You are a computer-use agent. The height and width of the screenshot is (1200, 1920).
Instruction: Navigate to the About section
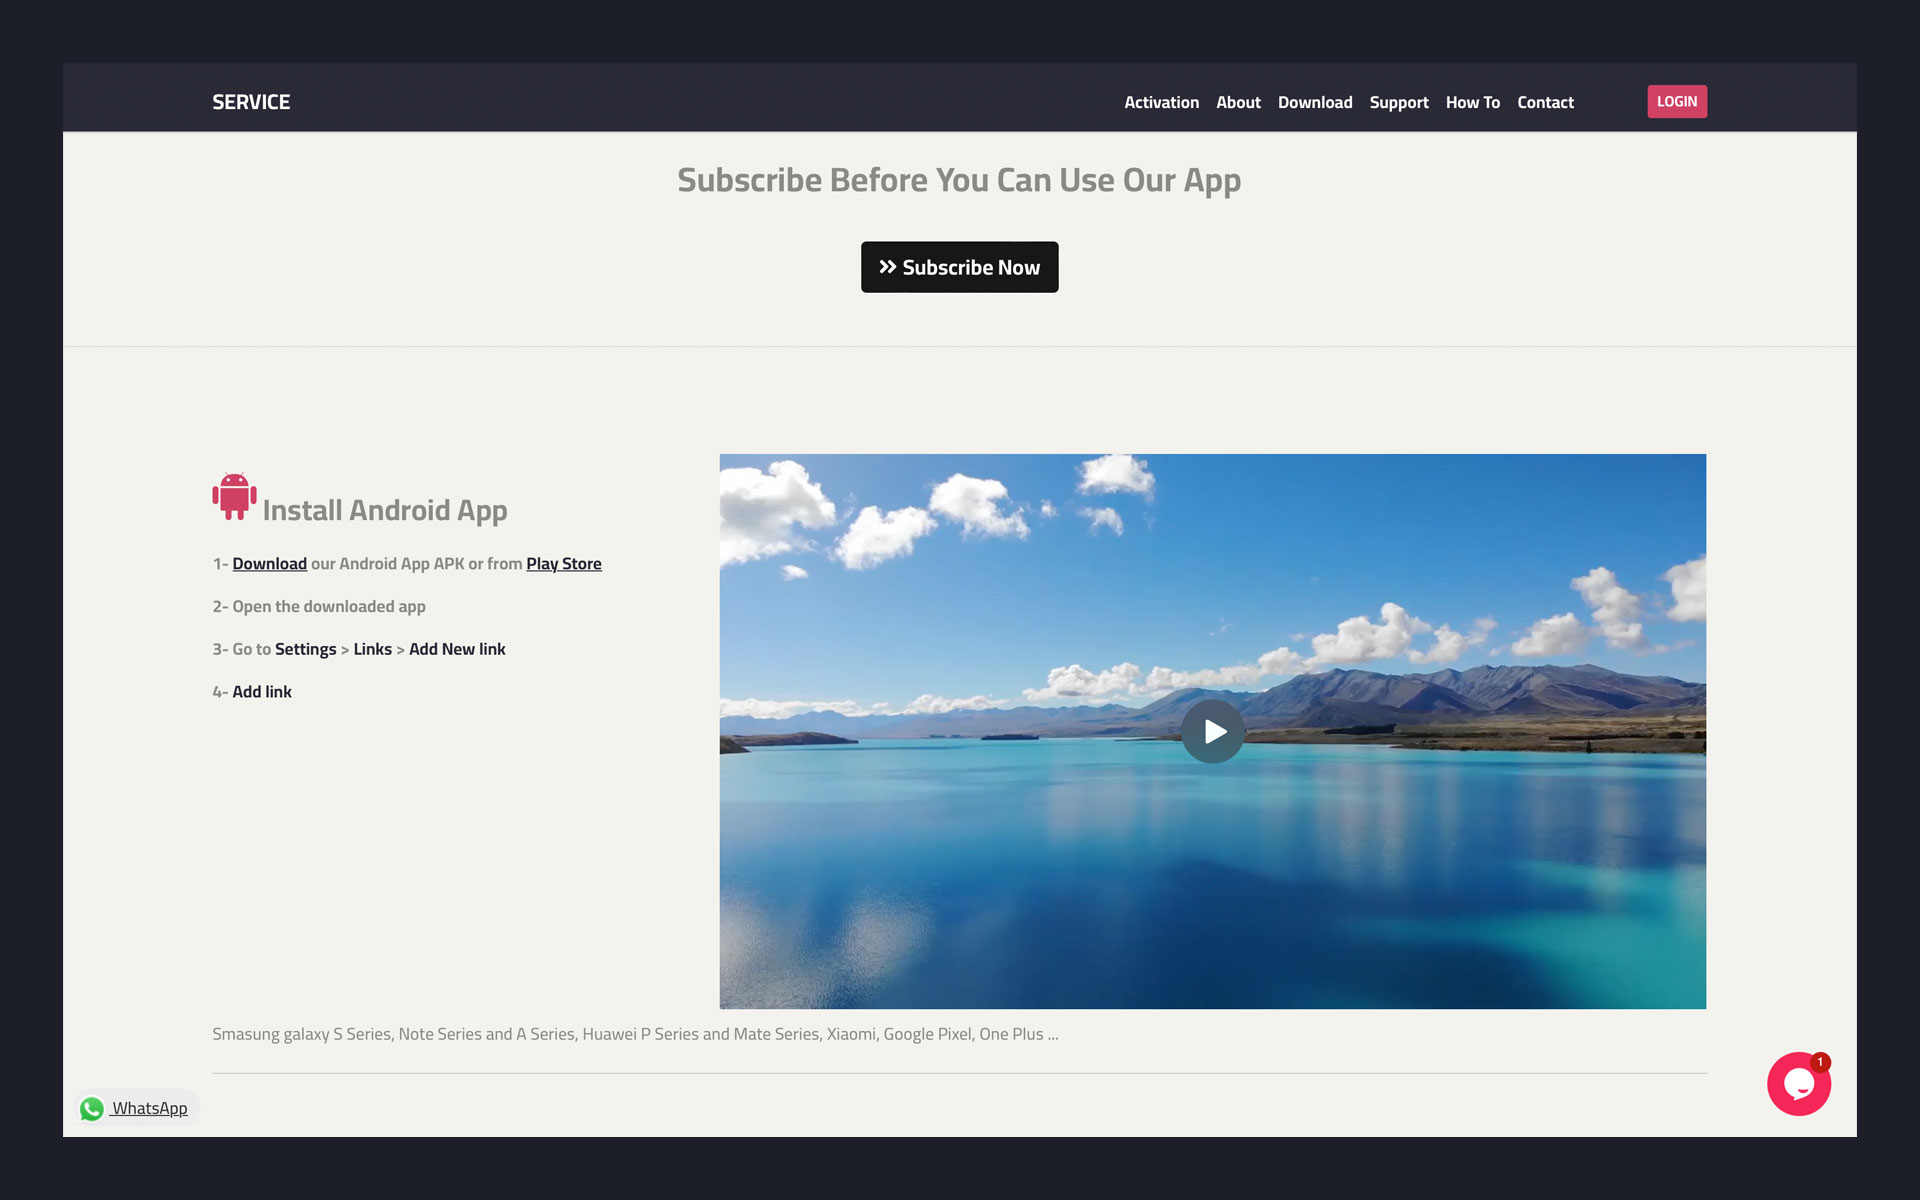pos(1238,101)
